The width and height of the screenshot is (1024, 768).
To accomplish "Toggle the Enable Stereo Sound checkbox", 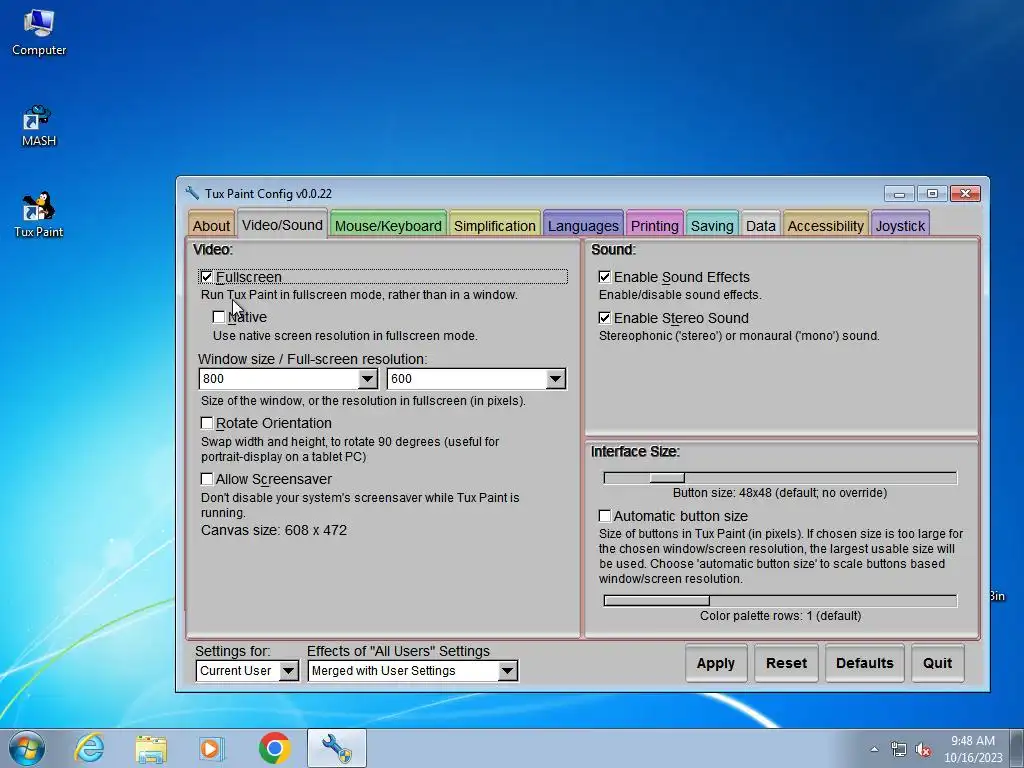I will click(x=605, y=318).
